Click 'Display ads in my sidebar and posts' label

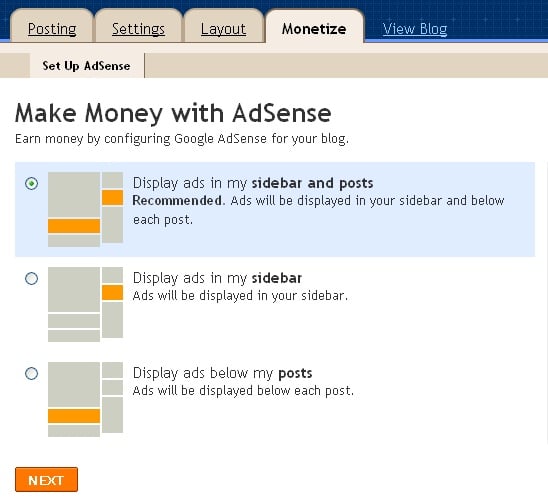pyautogui.click(x=253, y=183)
